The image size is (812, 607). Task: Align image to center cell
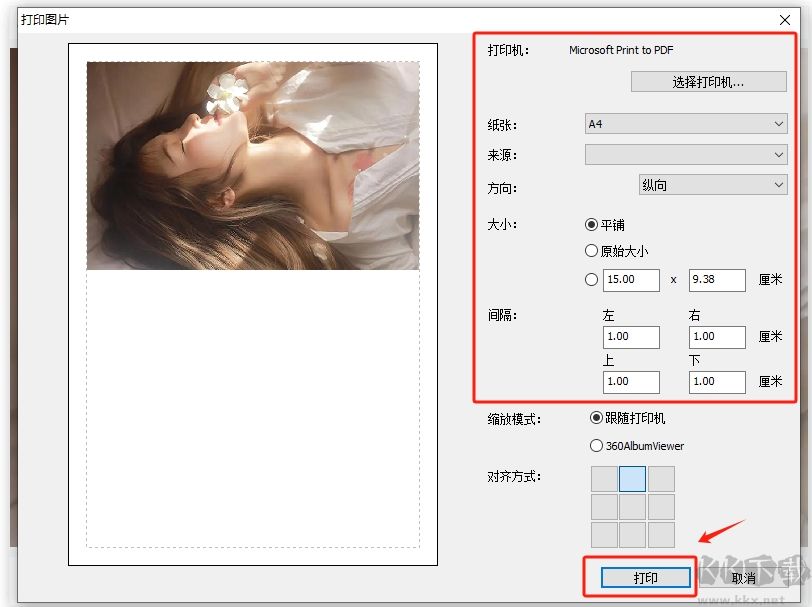pos(632,507)
